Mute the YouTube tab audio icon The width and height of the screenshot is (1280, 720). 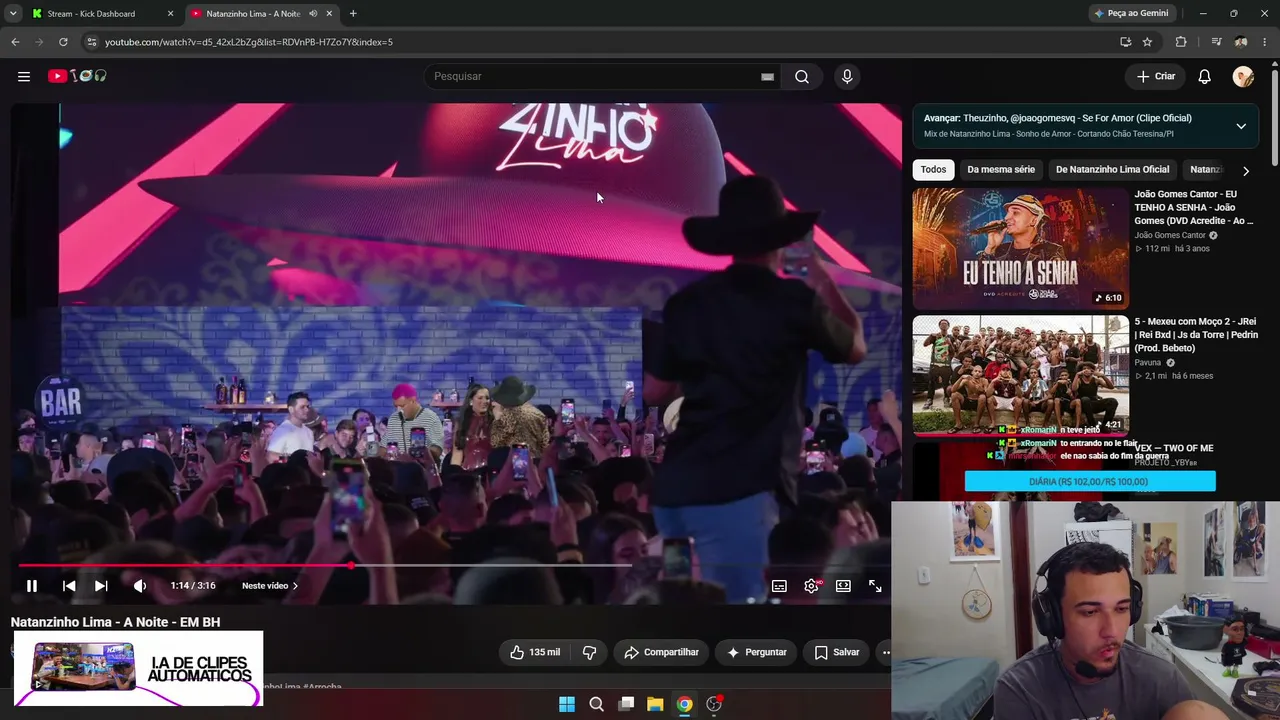click(x=313, y=14)
